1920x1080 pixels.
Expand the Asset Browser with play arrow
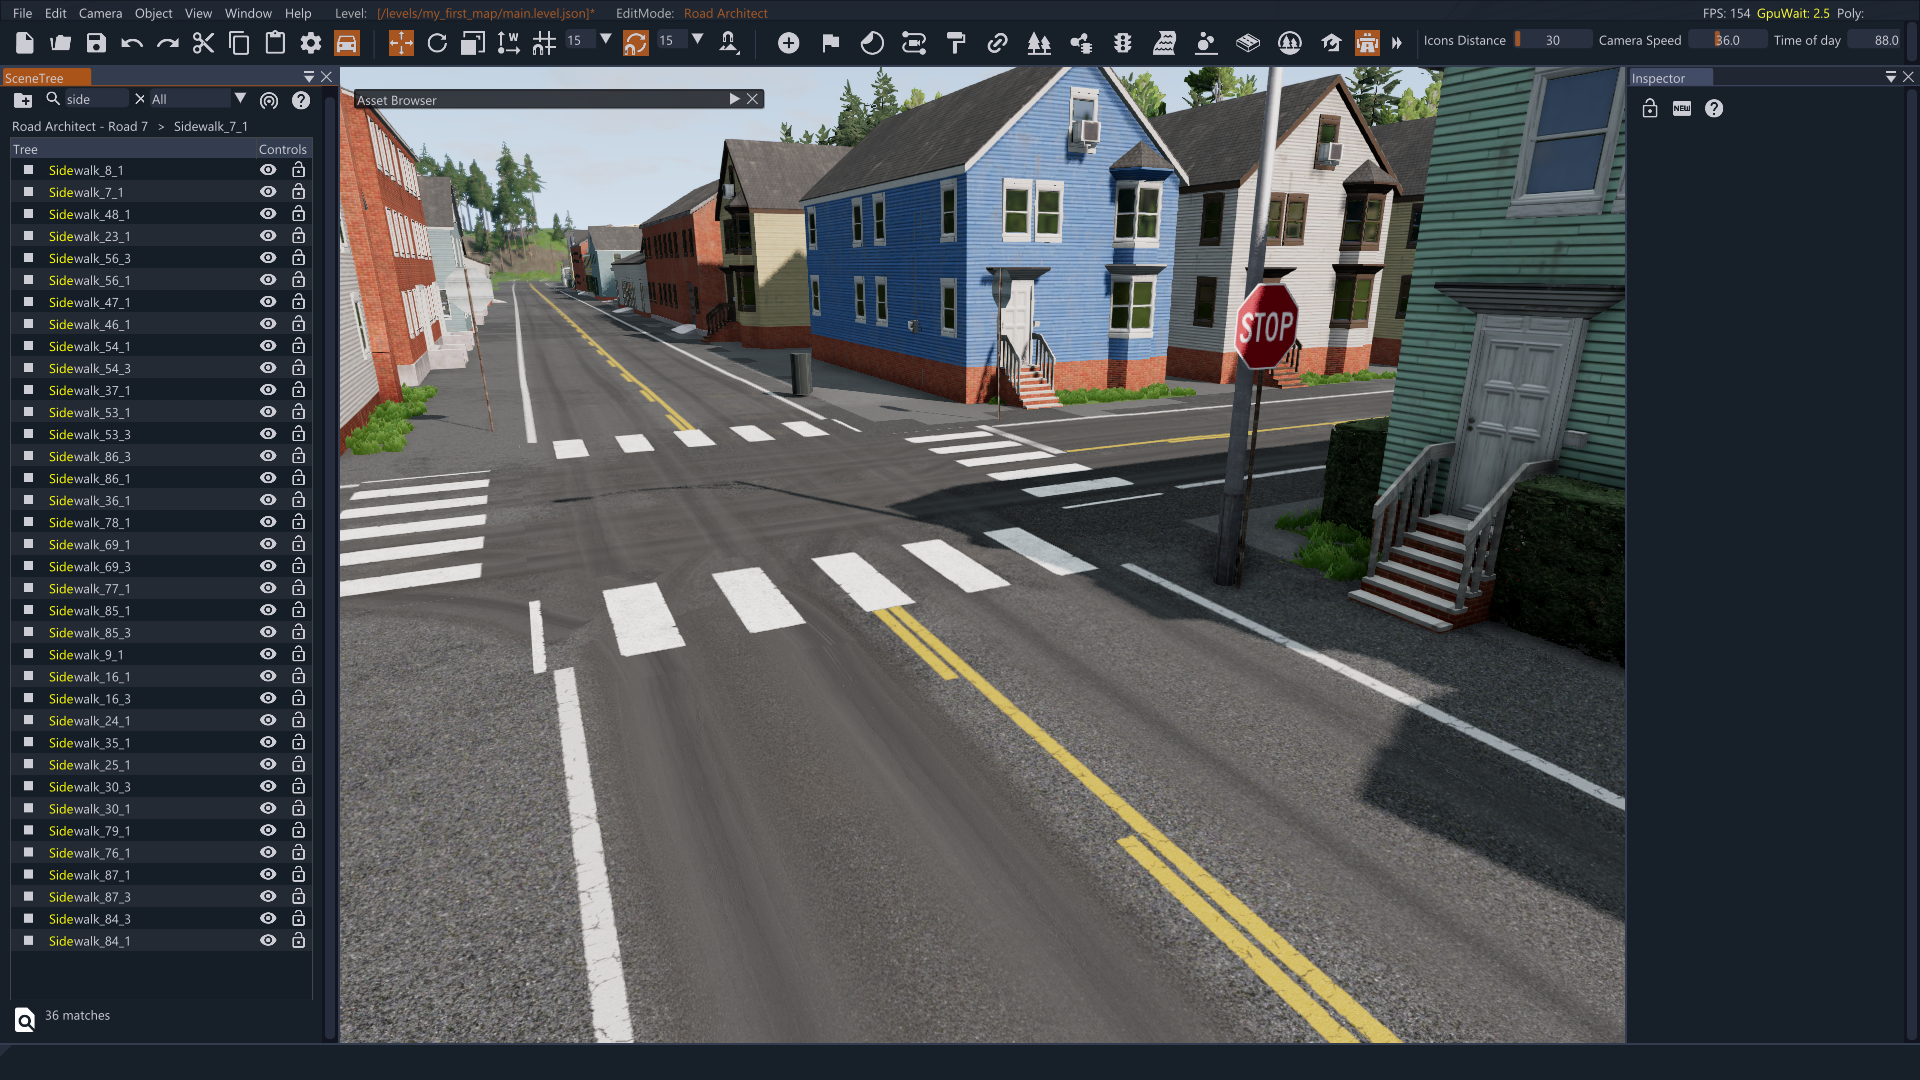pyautogui.click(x=735, y=99)
